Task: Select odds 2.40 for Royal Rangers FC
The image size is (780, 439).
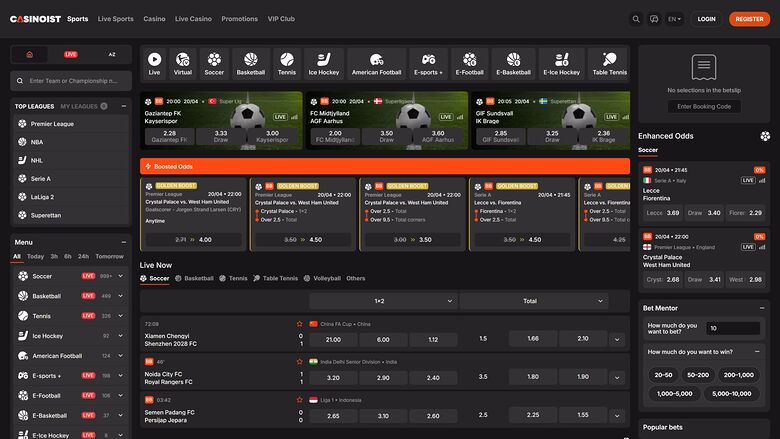Action: pyautogui.click(x=433, y=378)
